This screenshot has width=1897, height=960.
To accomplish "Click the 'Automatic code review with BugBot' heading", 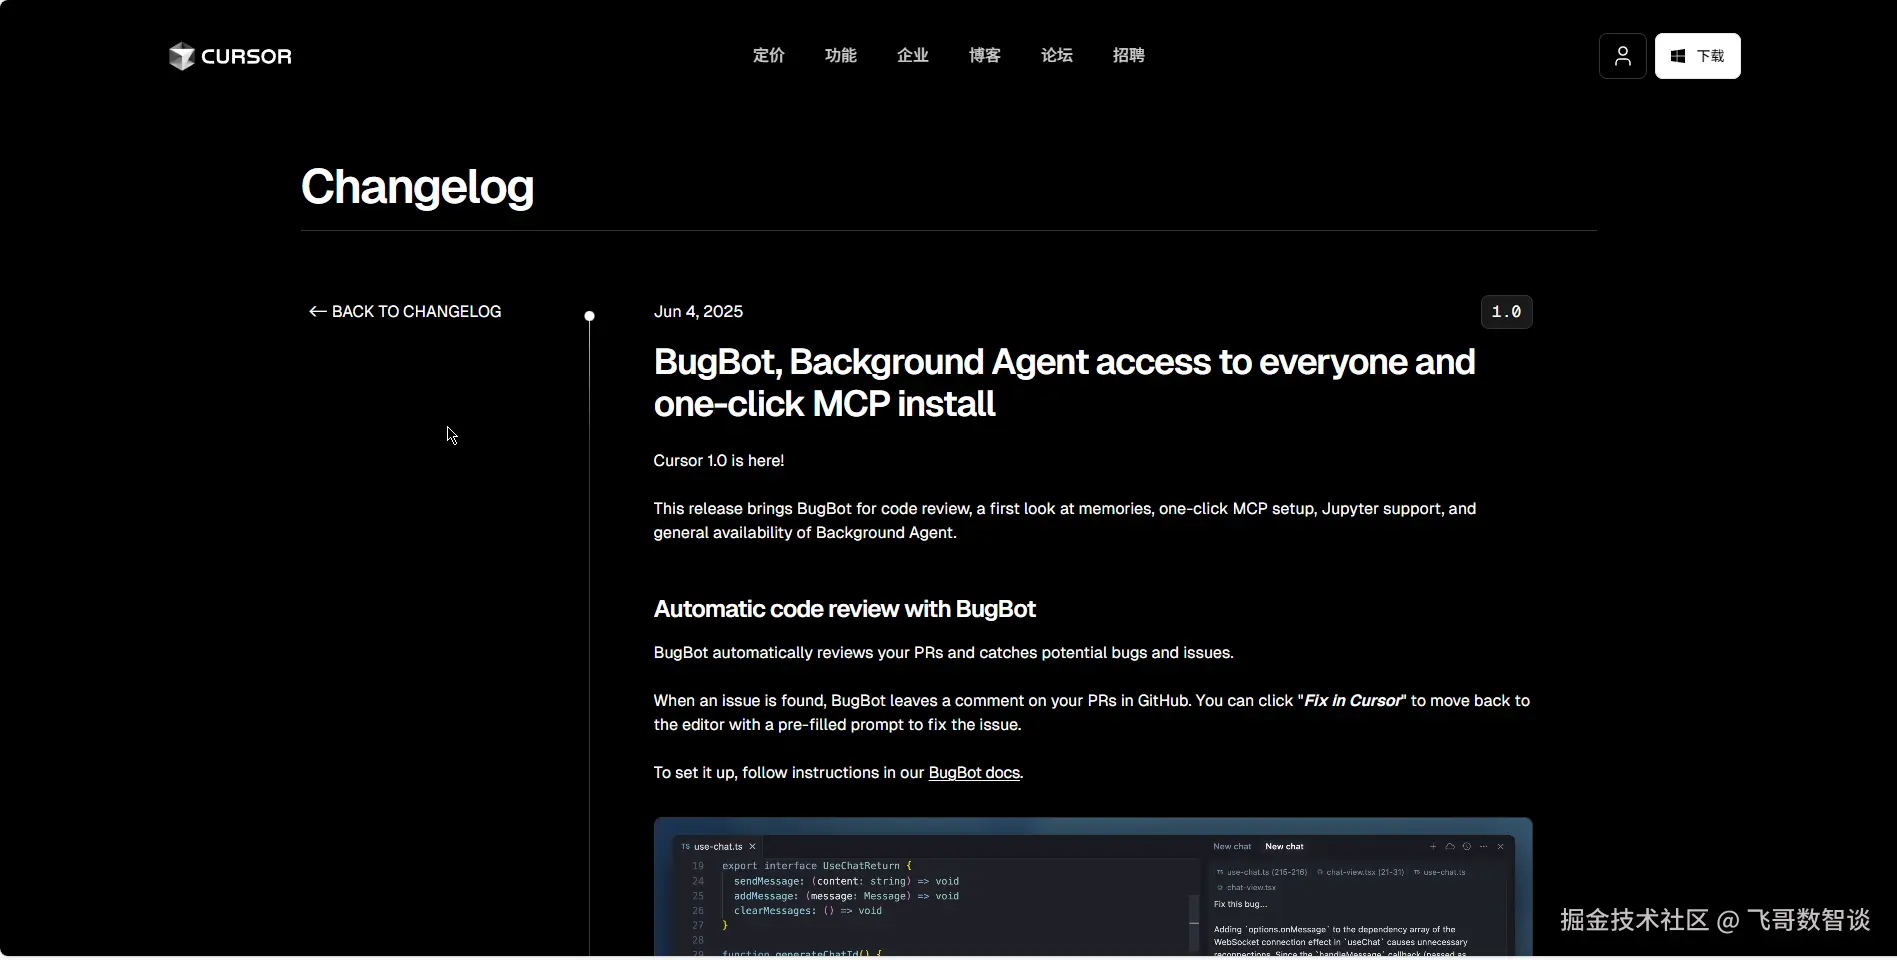I will pos(844,609).
